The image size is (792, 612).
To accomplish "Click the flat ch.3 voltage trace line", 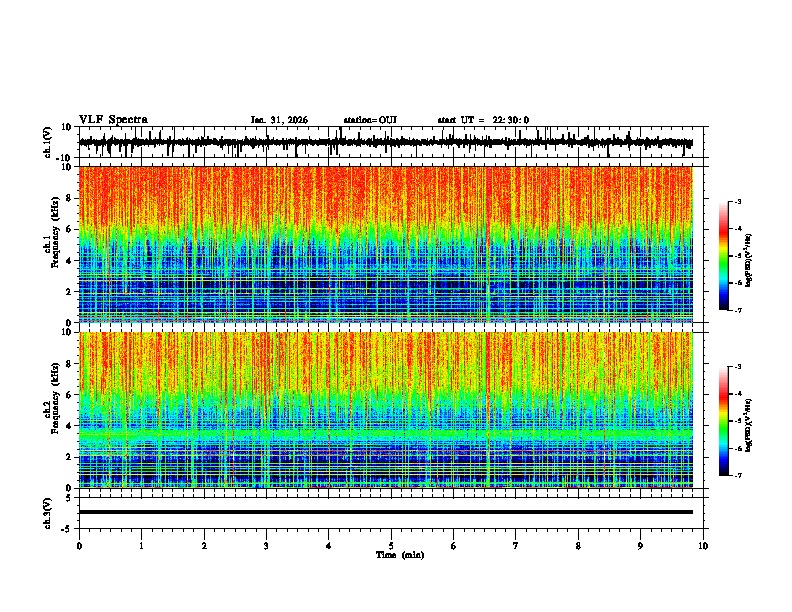I will tap(385, 512).
